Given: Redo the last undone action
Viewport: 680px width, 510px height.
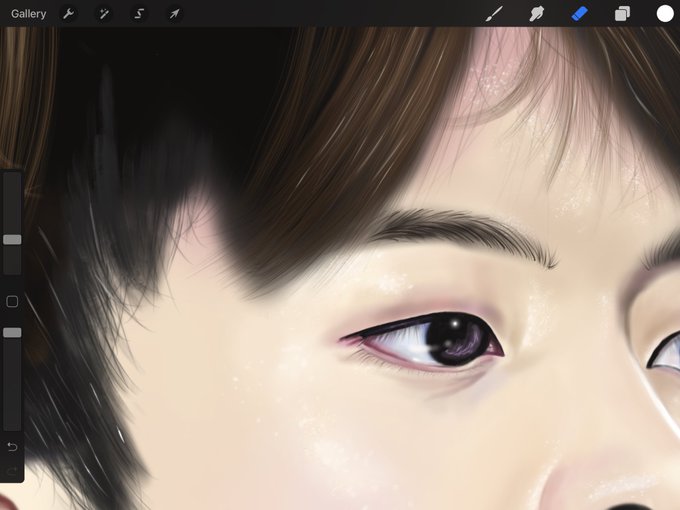Looking at the screenshot, I should (12, 471).
